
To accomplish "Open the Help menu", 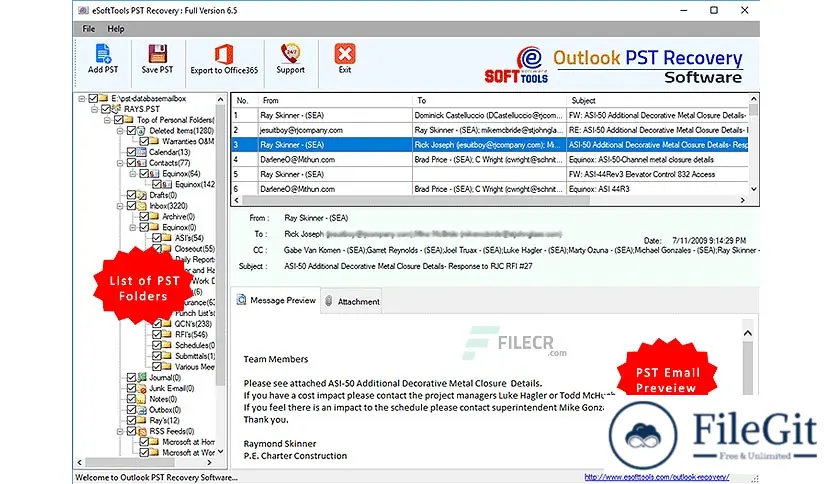I will click(x=116, y=29).
